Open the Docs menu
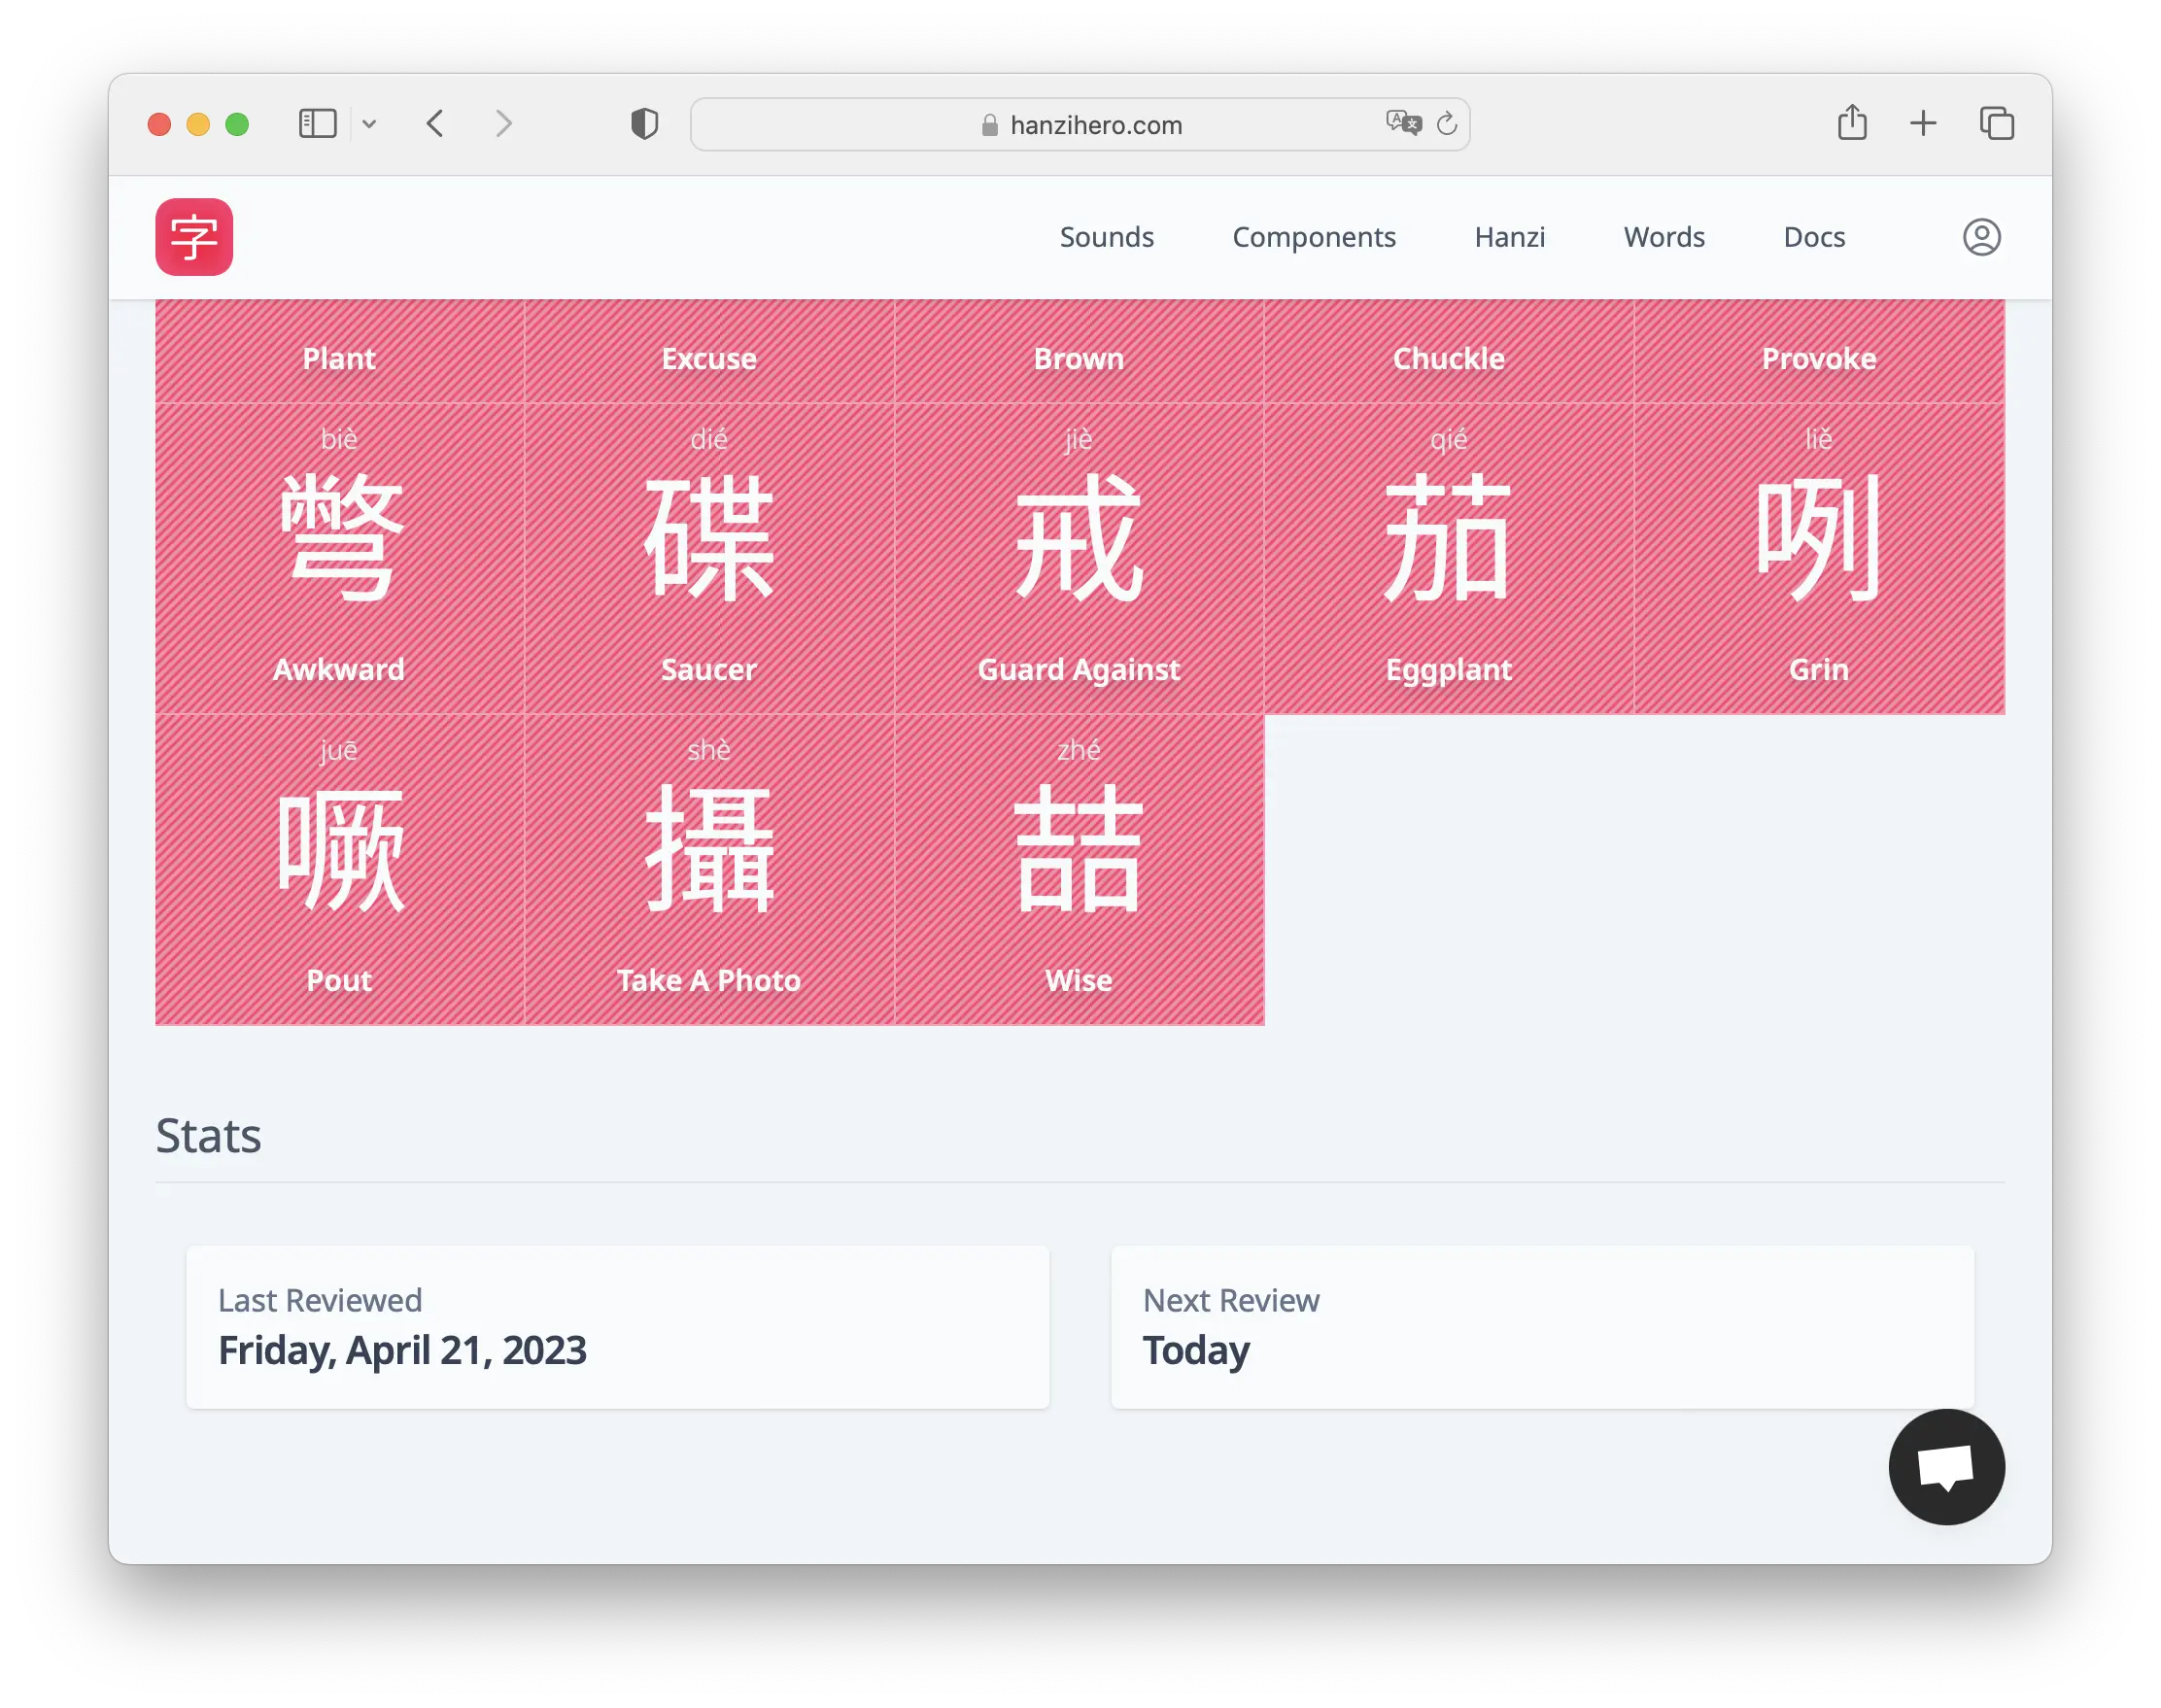Image resolution: width=2161 pixels, height=1708 pixels. click(1814, 237)
